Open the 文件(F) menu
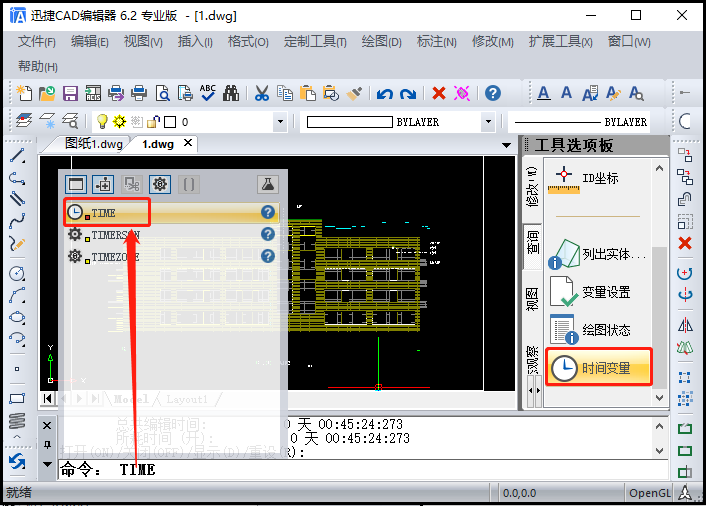The image size is (706, 506). 36,42
